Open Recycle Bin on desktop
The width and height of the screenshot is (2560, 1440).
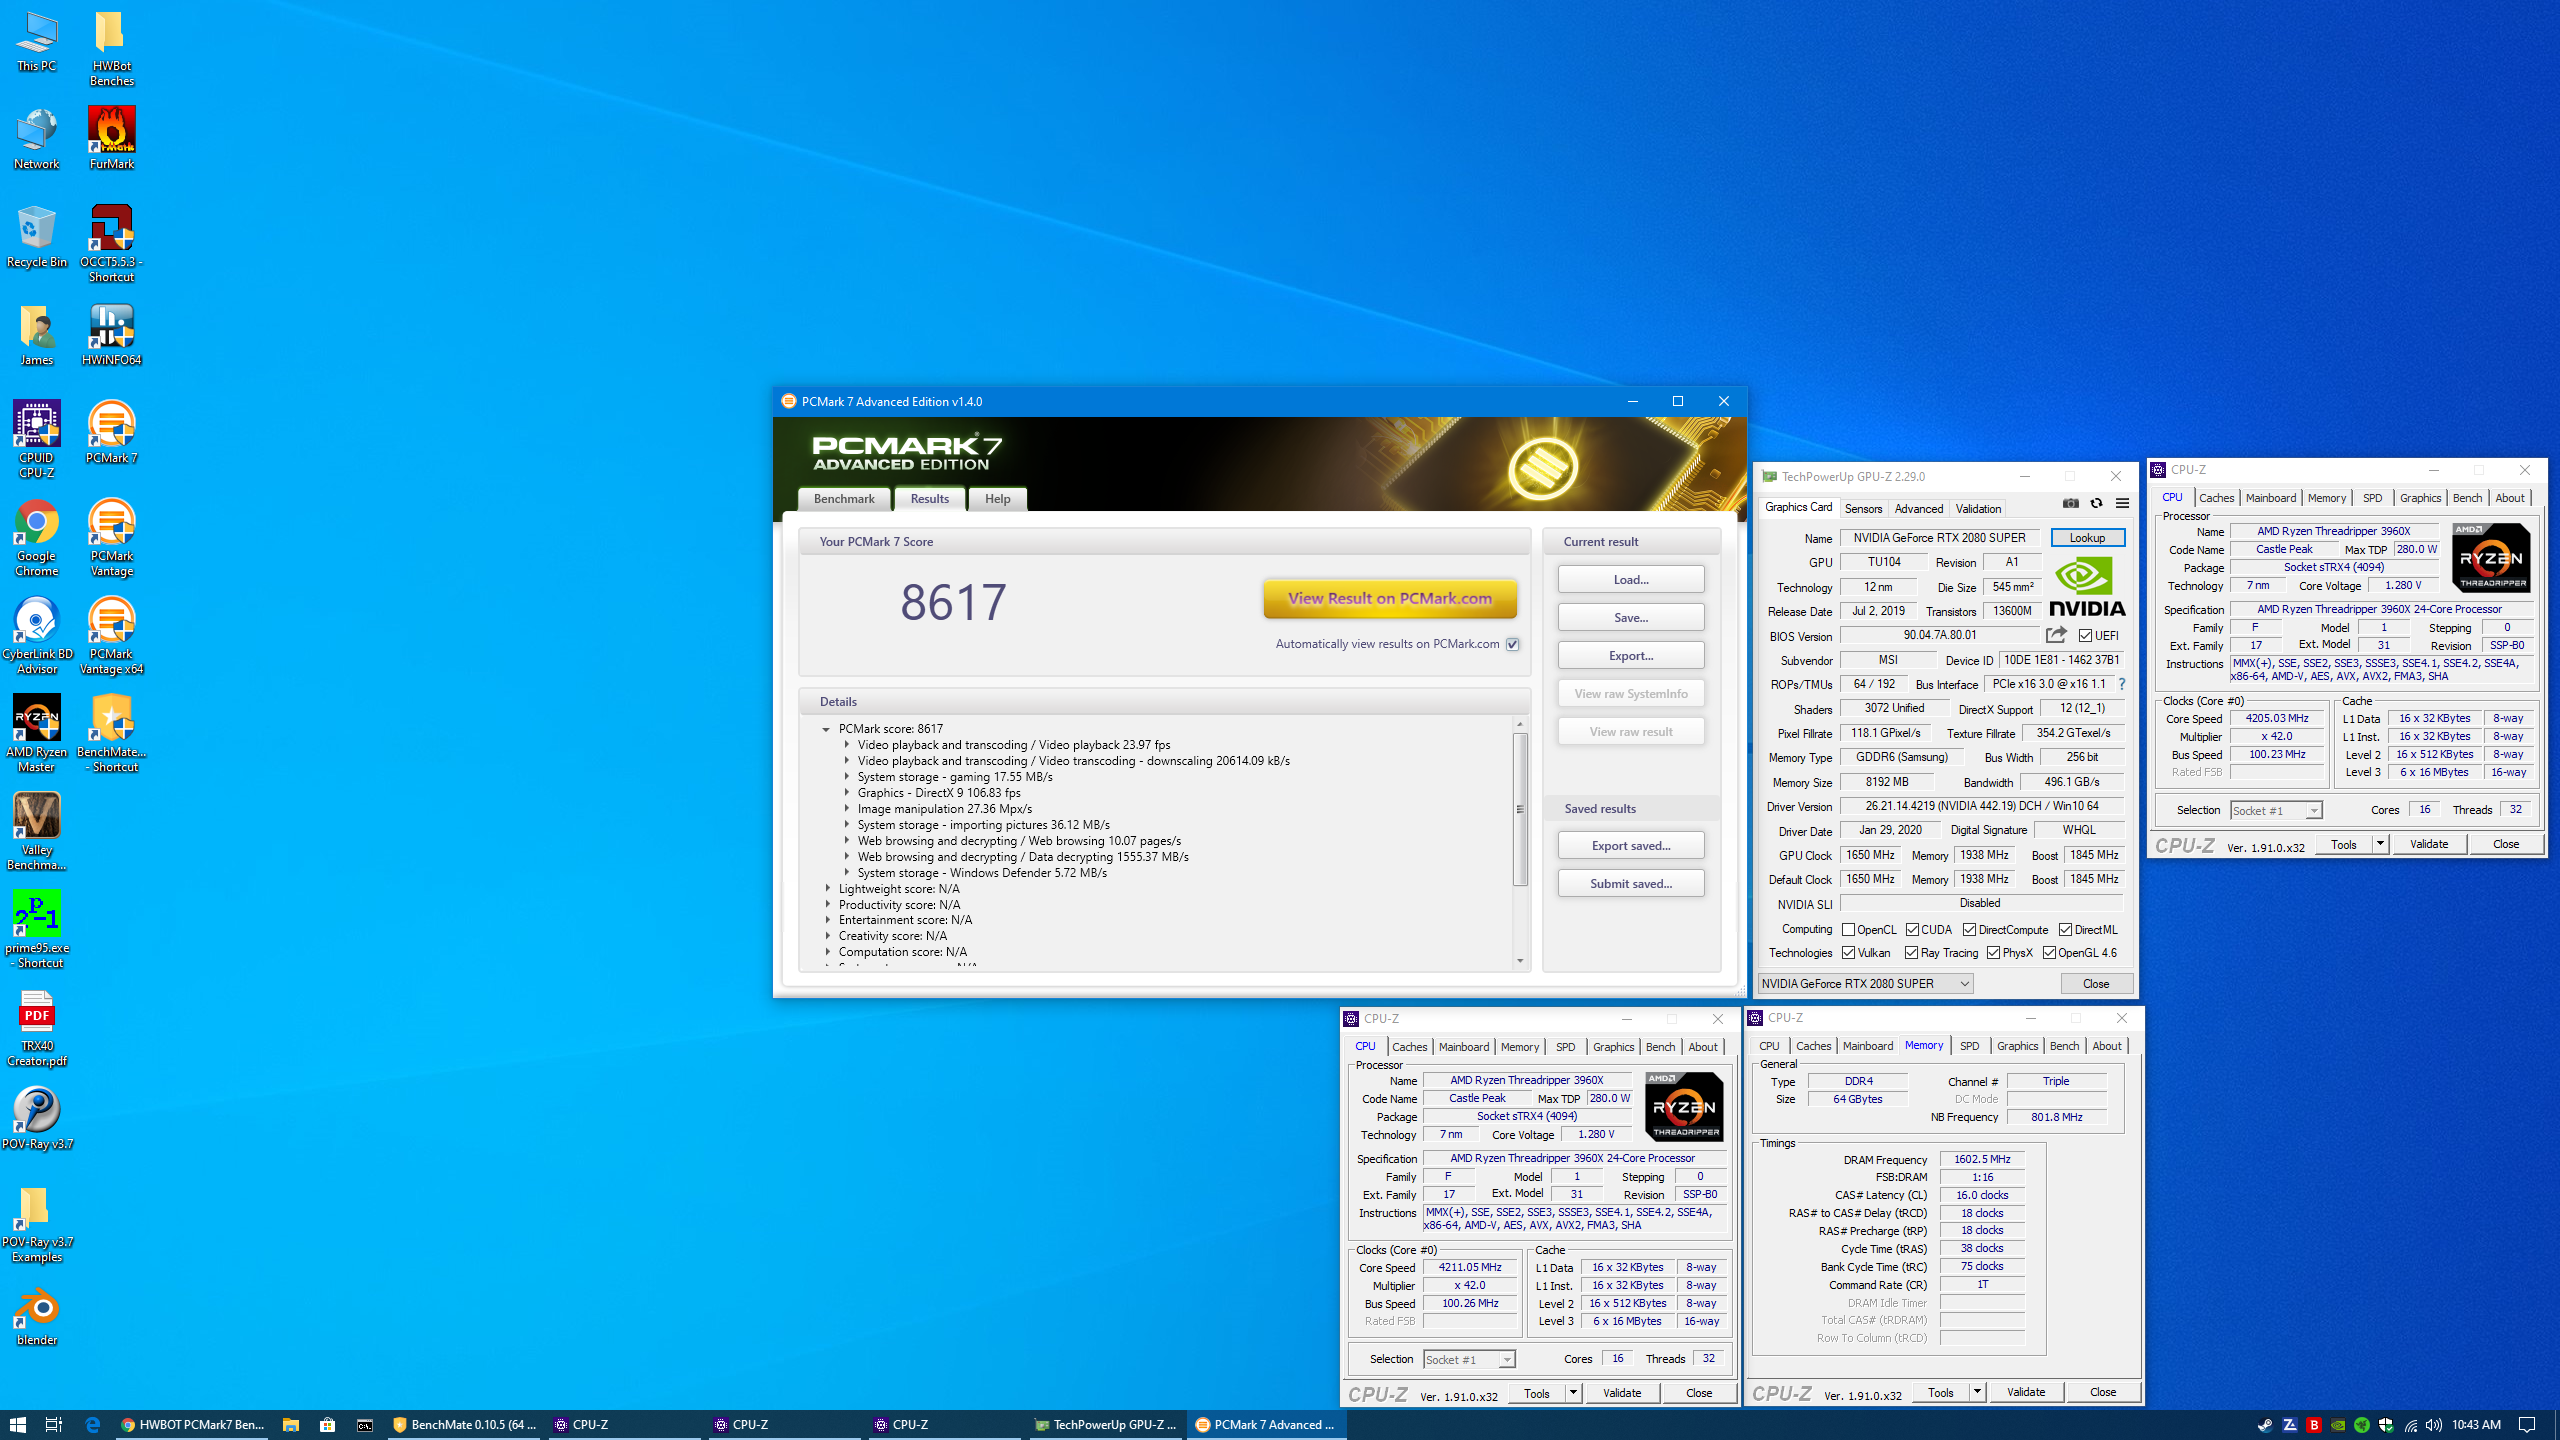pyautogui.click(x=36, y=237)
